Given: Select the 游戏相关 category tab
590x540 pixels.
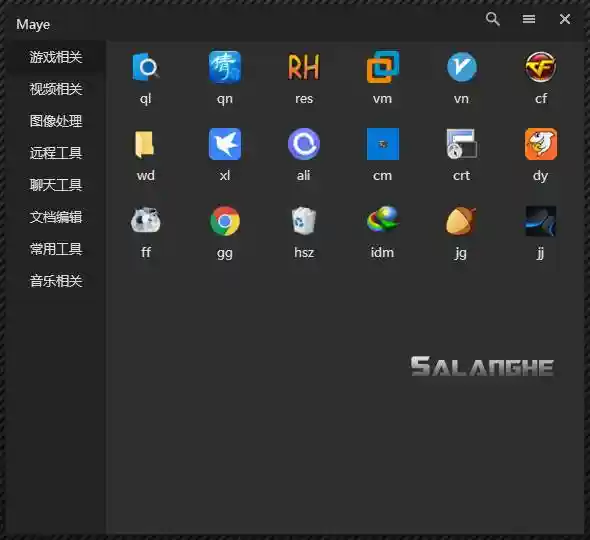Looking at the screenshot, I should [56, 57].
